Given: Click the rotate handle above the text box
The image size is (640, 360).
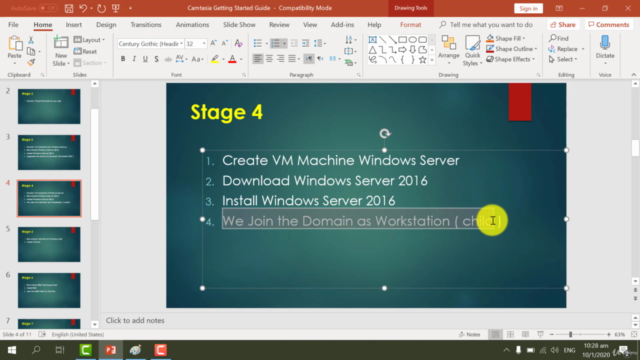Looking at the screenshot, I should coord(384,133).
